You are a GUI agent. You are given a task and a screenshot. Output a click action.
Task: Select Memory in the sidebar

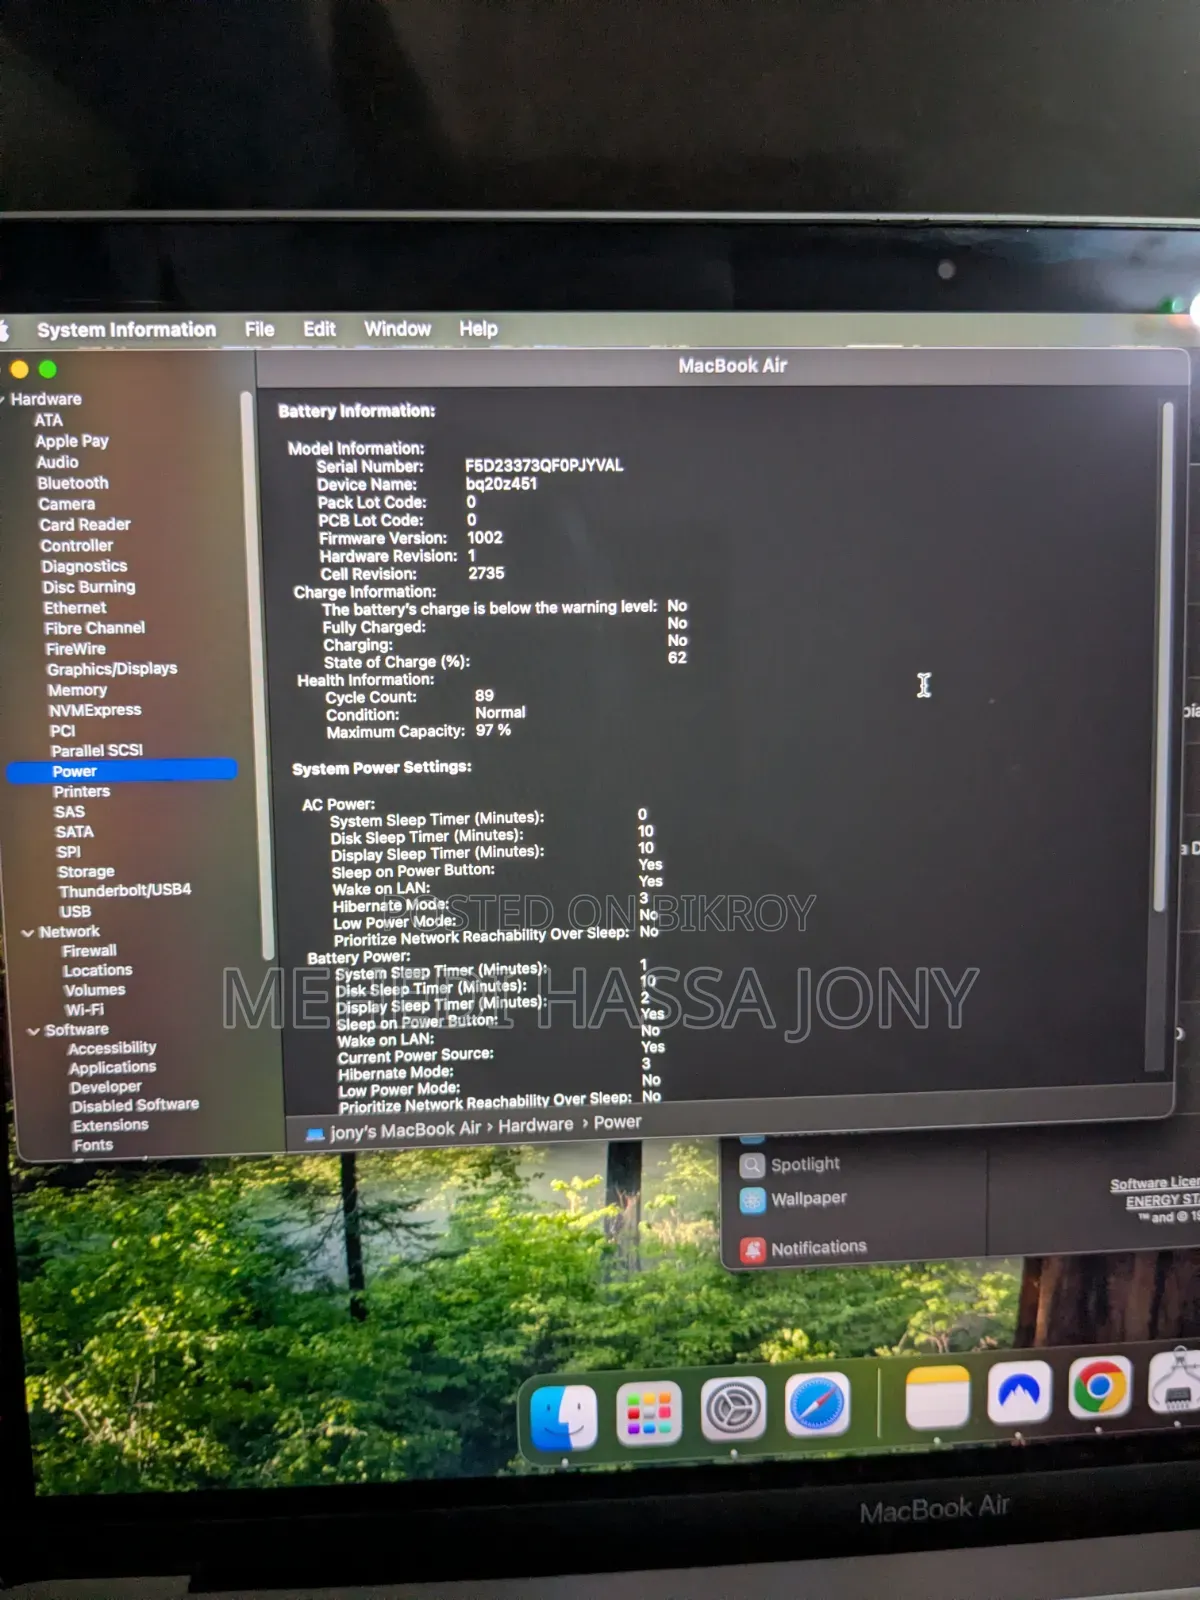click(77, 690)
